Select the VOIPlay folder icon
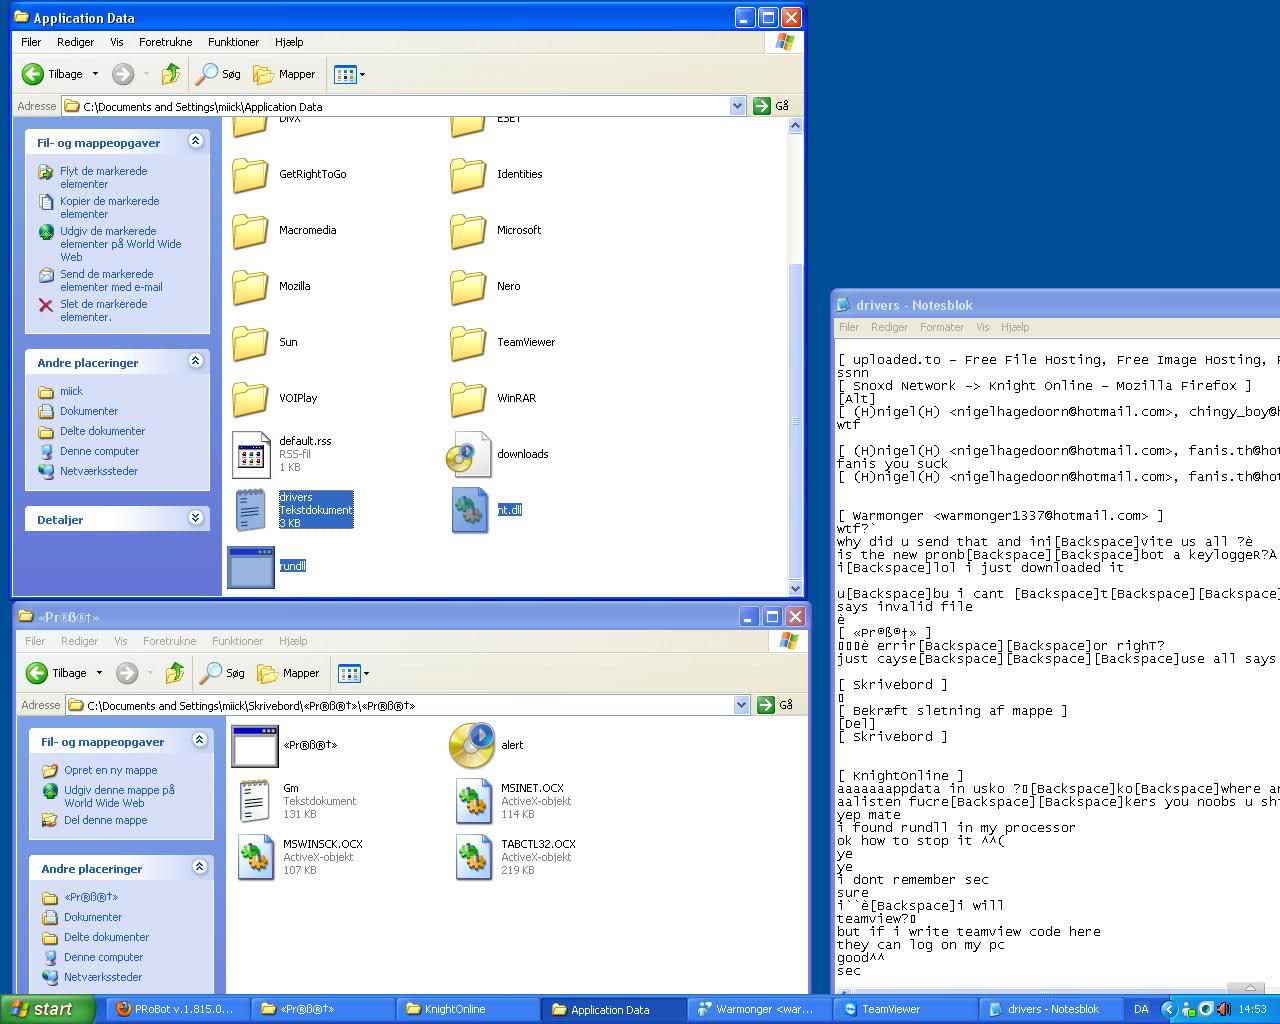The image size is (1280, 1024). [x=250, y=398]
